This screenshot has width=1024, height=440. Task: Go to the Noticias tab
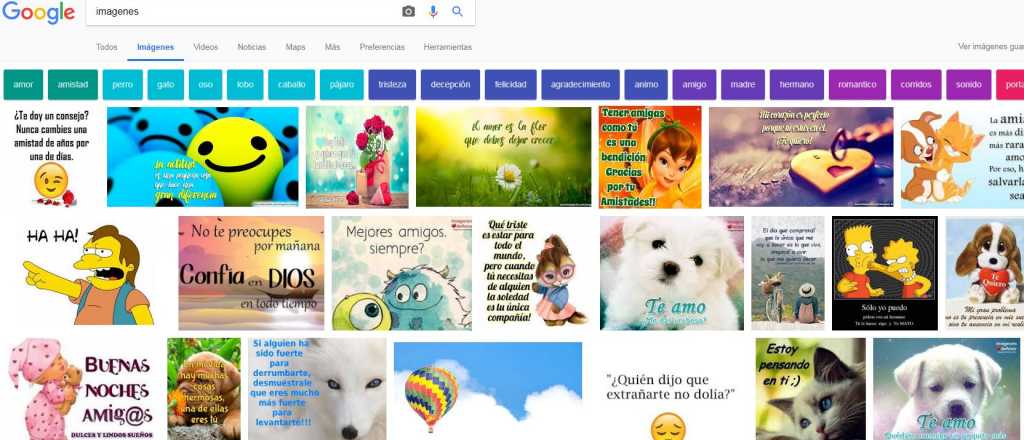pyautogui.click(x=251, y=47)
